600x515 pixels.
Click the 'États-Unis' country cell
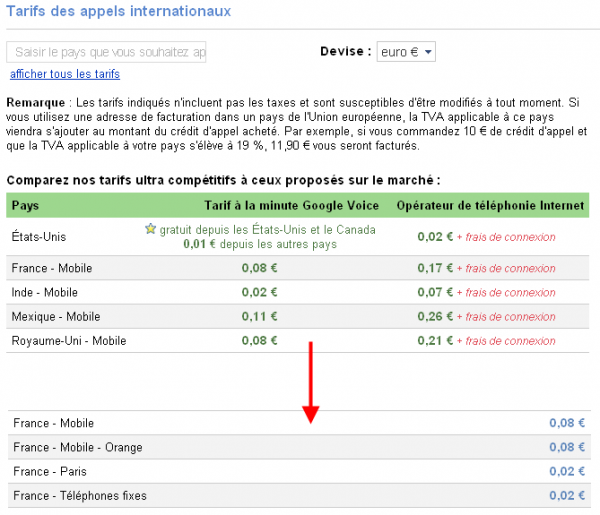tap(39, 236)
